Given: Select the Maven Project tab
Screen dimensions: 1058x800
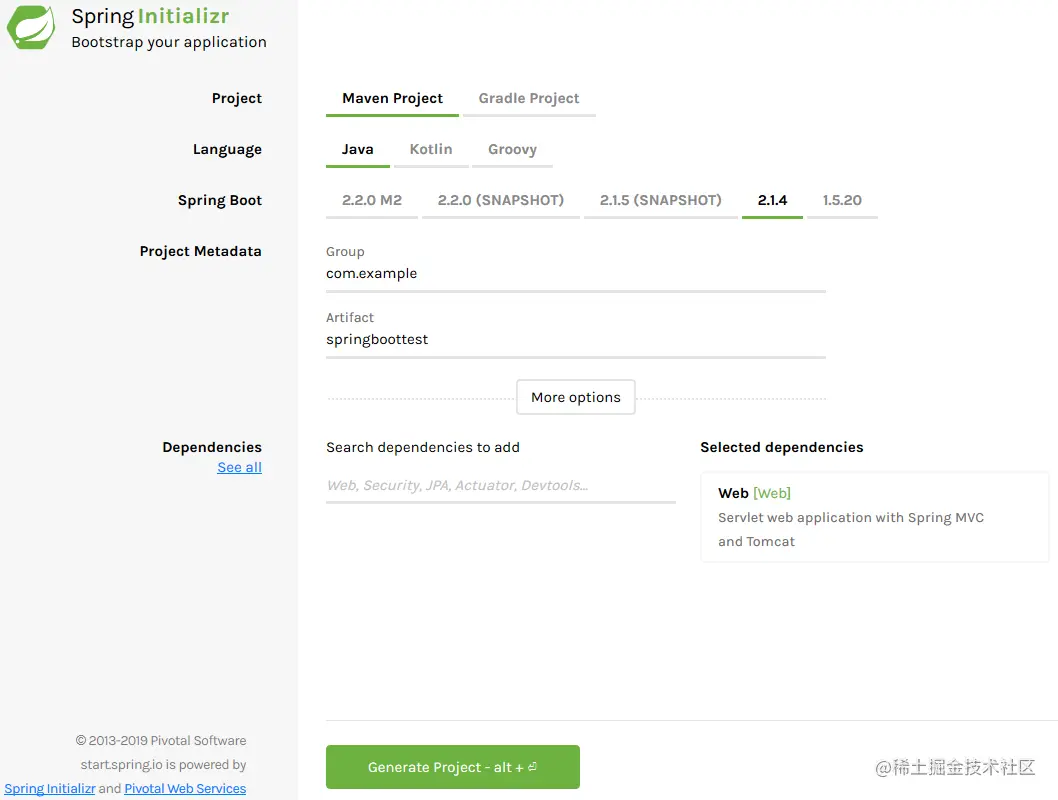Looking at the screenshot, I should pyautogui.click(x=392, y=98).
